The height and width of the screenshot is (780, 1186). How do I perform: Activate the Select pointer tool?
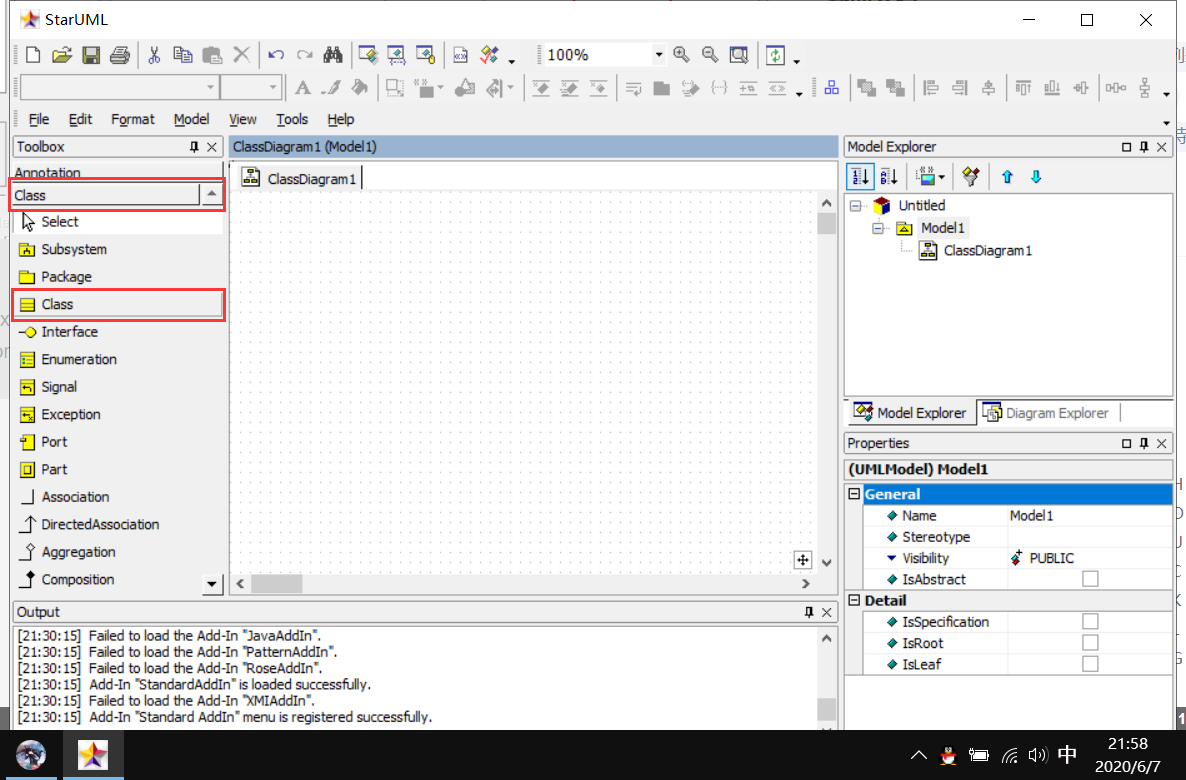(118, 222)
